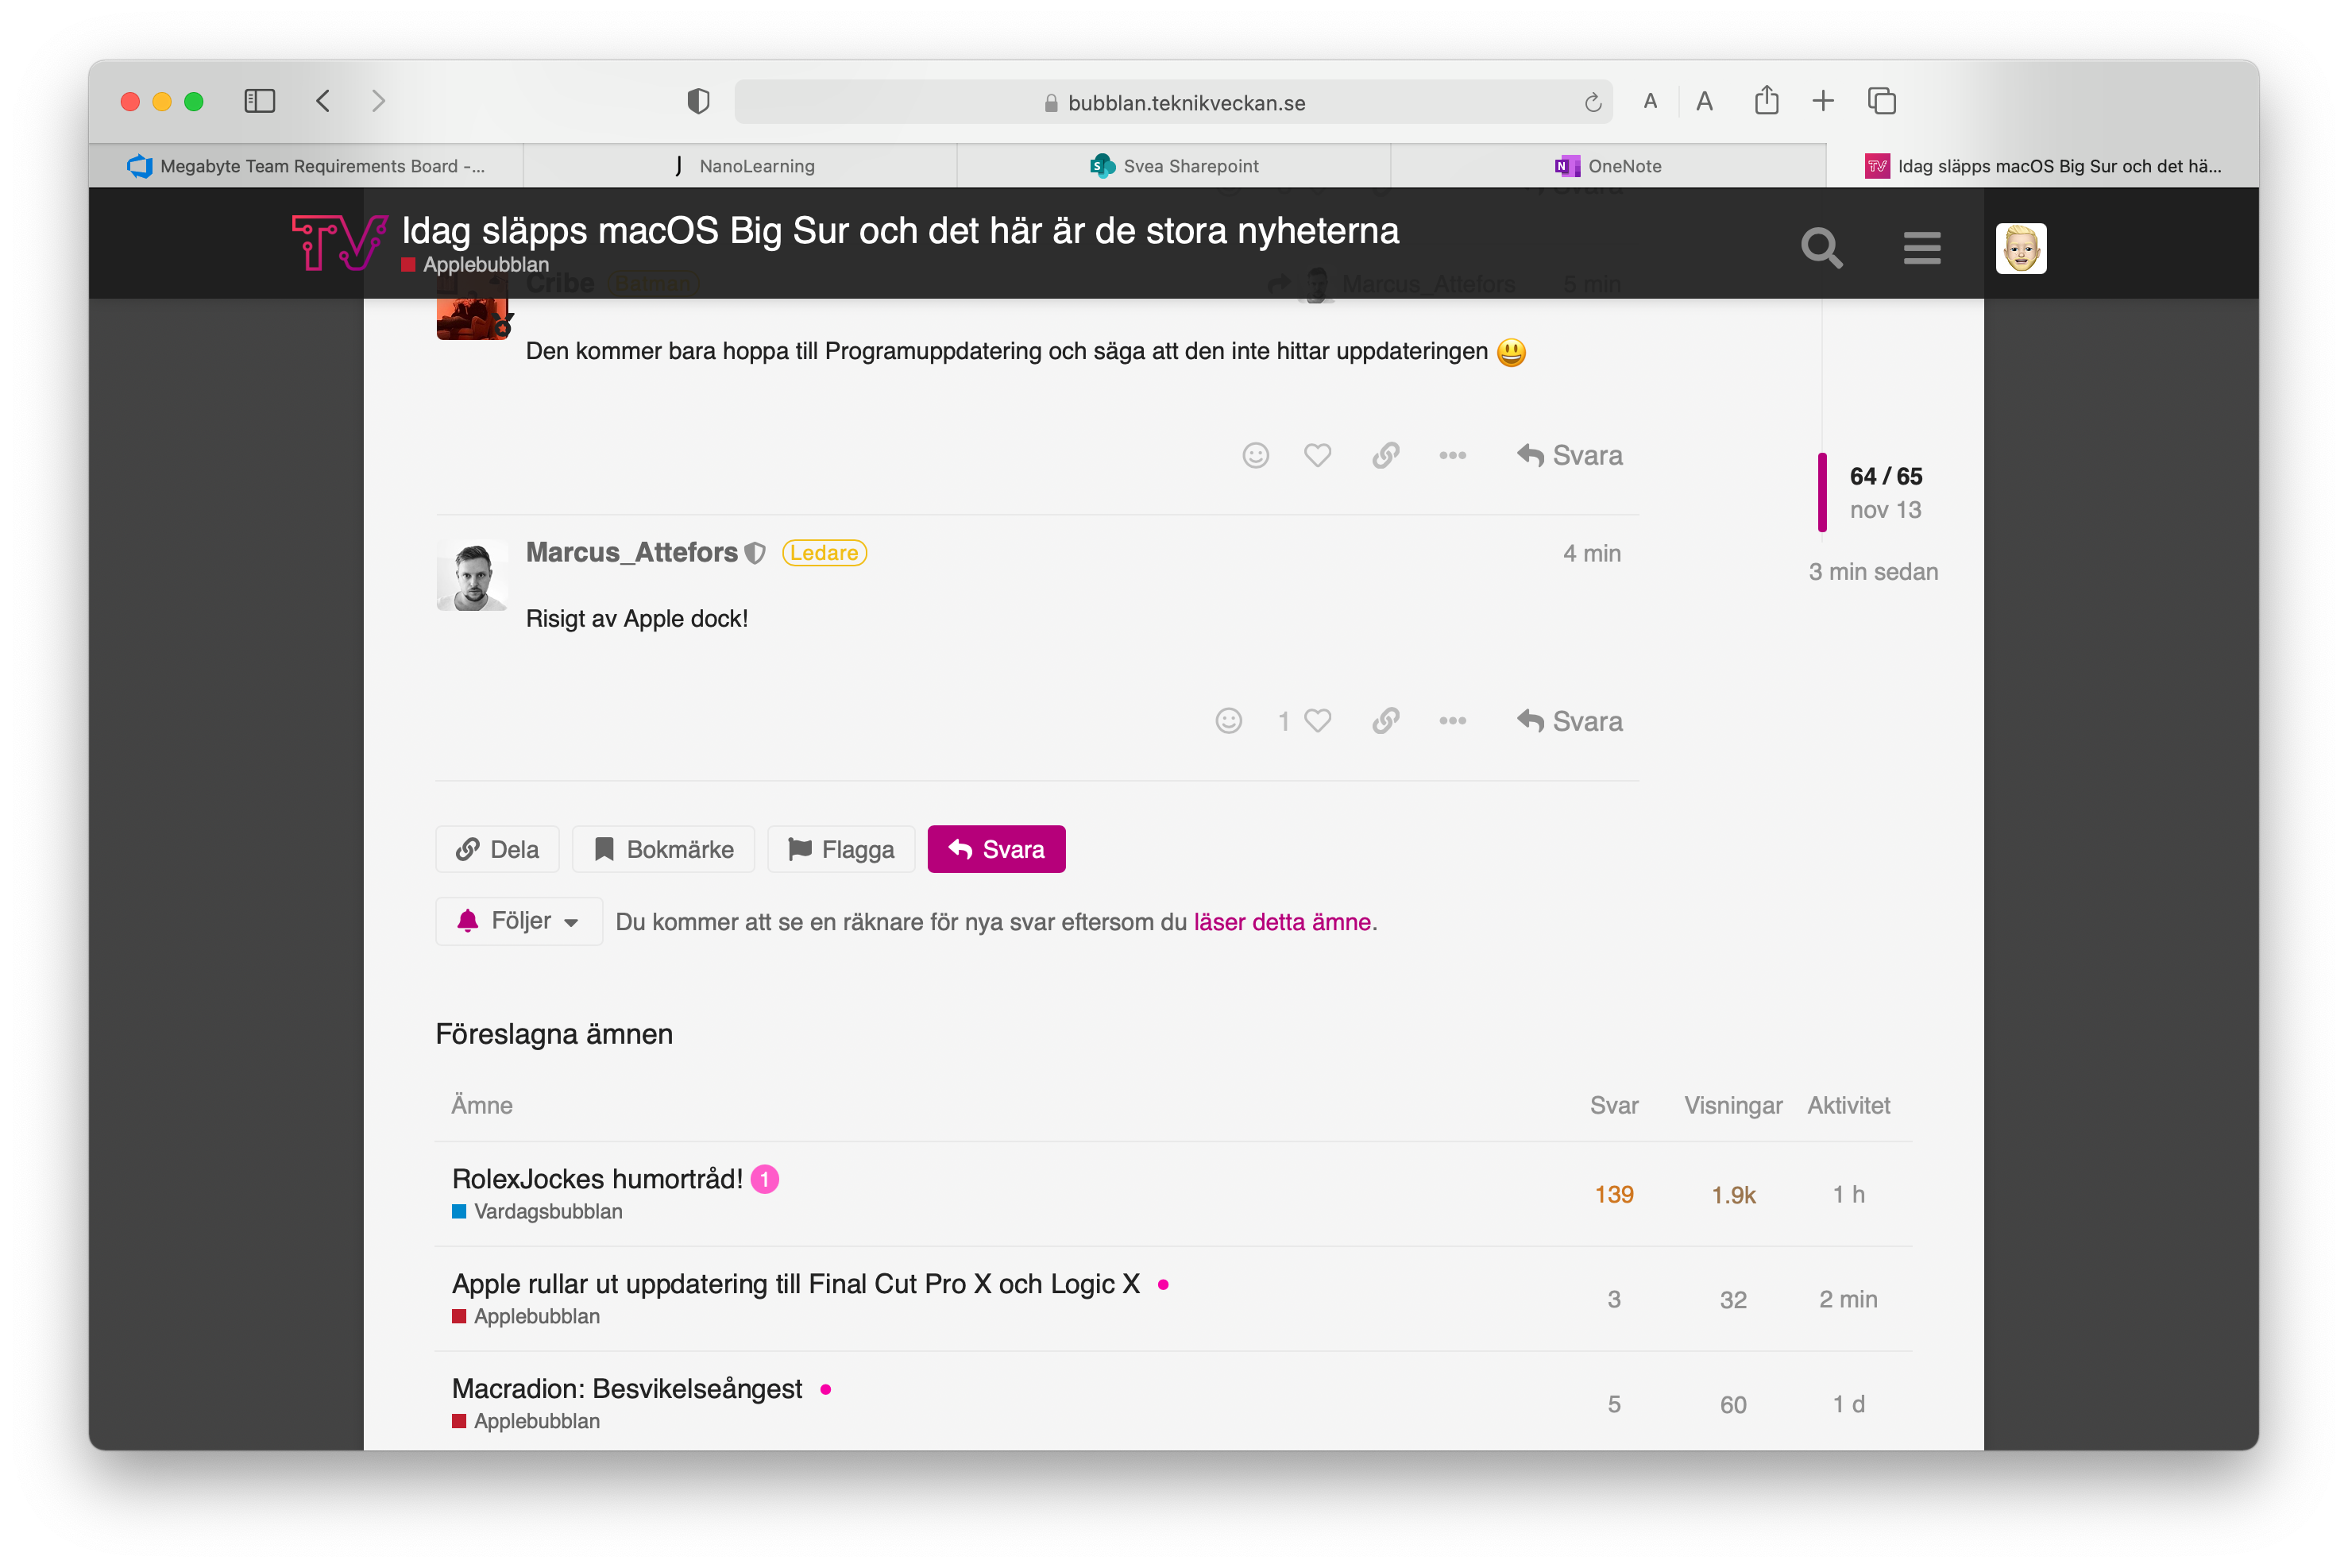Show the tab overview
The width and height of the screenshot is (2348, 1568).
1882,101
